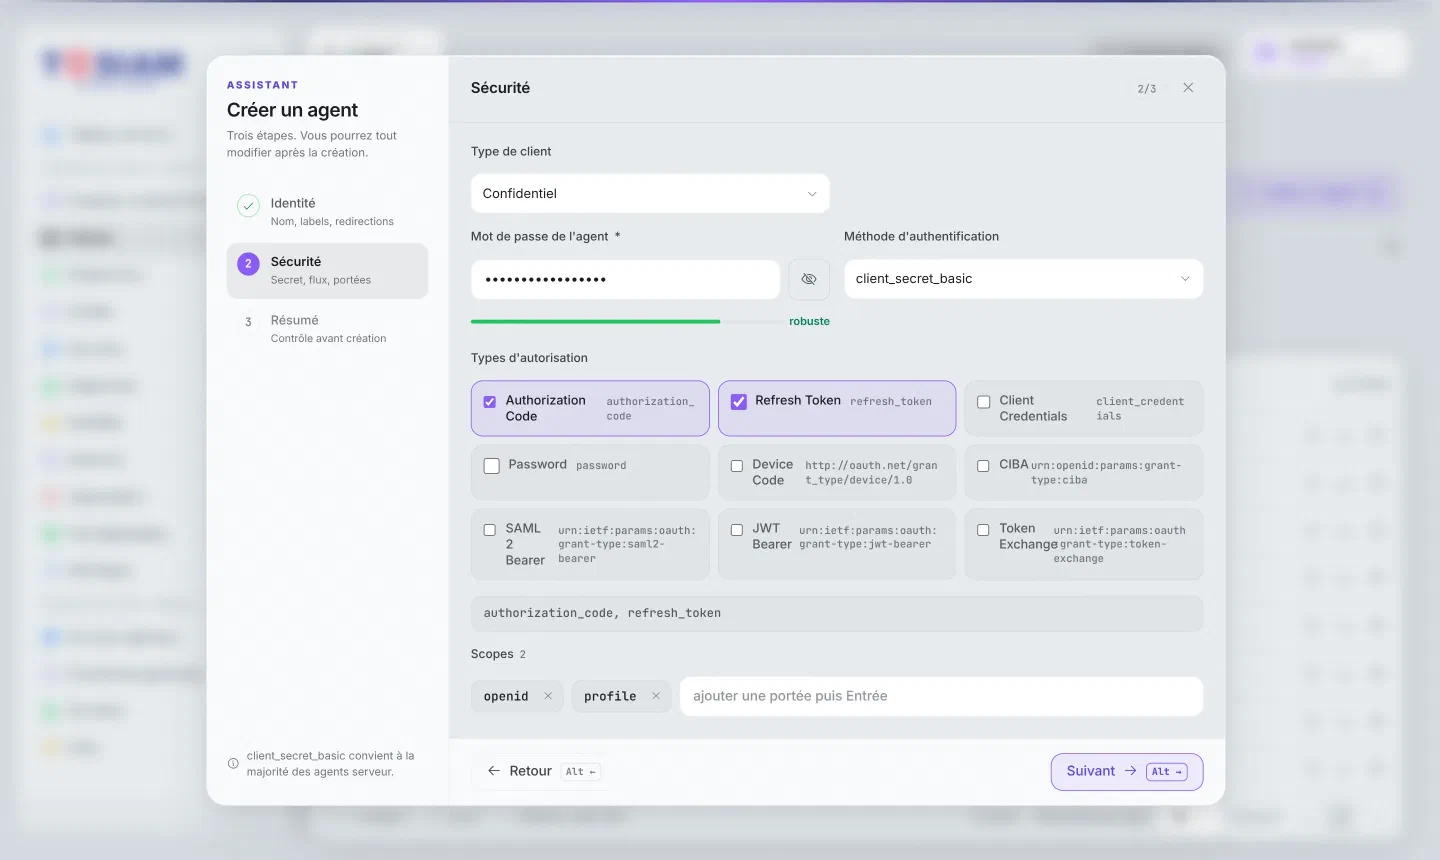Click the 2/3 step counter

pos(1147,89)
